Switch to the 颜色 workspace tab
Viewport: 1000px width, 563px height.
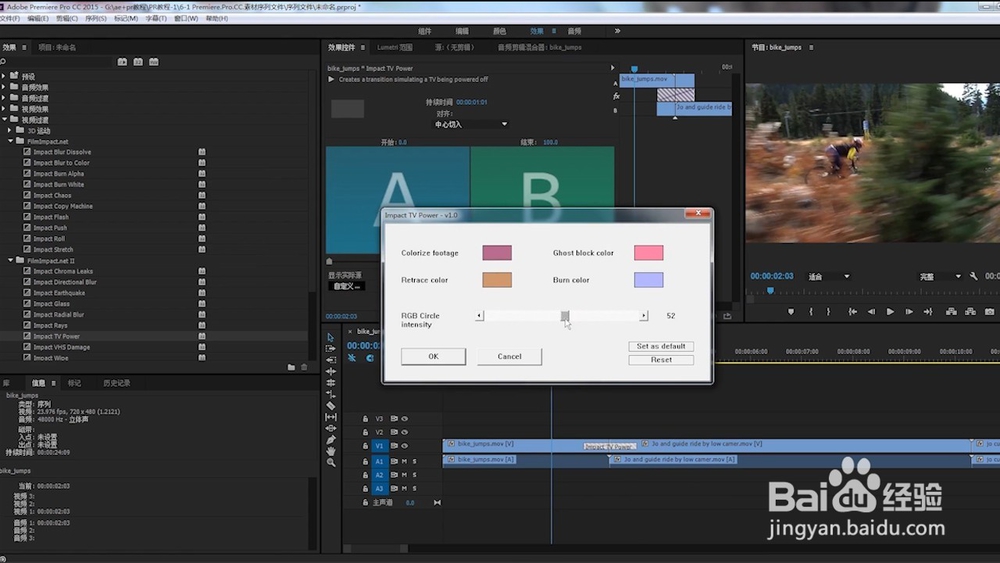499,31
